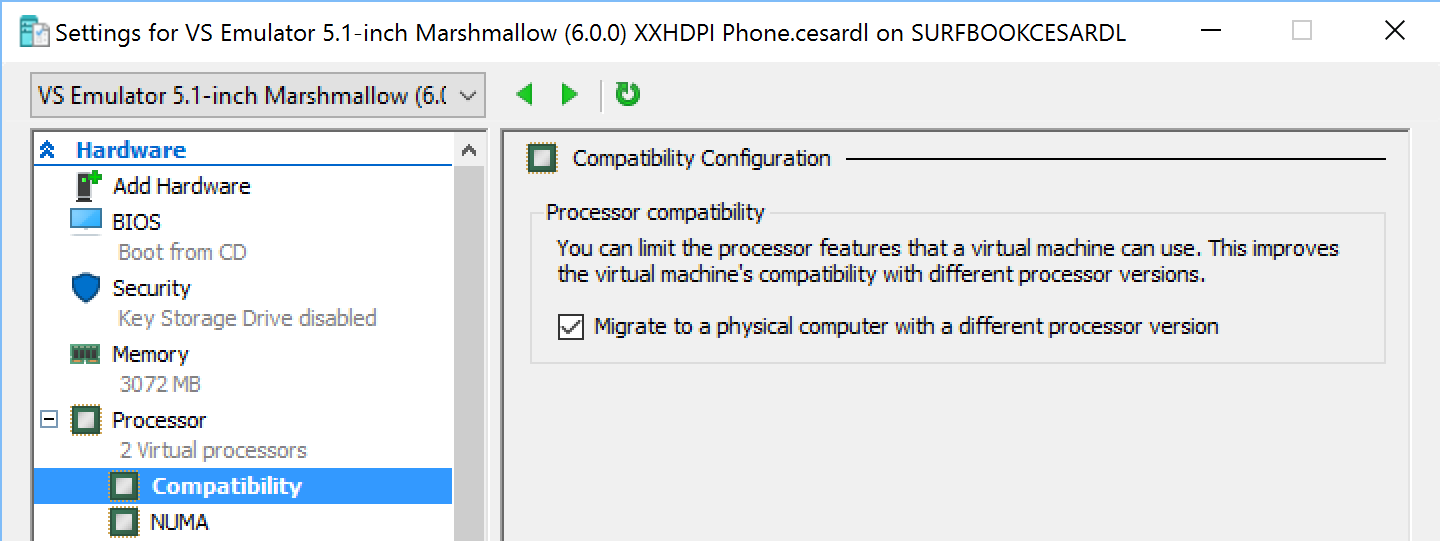This screenshot has height=541, width=1440.
Task: Select Add Hardware in the list
Action: tap(181, 186)
